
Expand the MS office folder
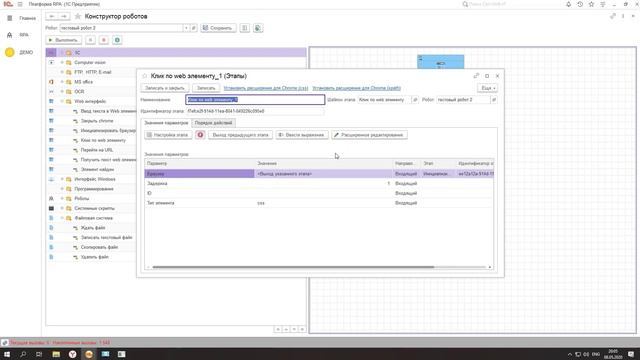[x=62, y=82]
